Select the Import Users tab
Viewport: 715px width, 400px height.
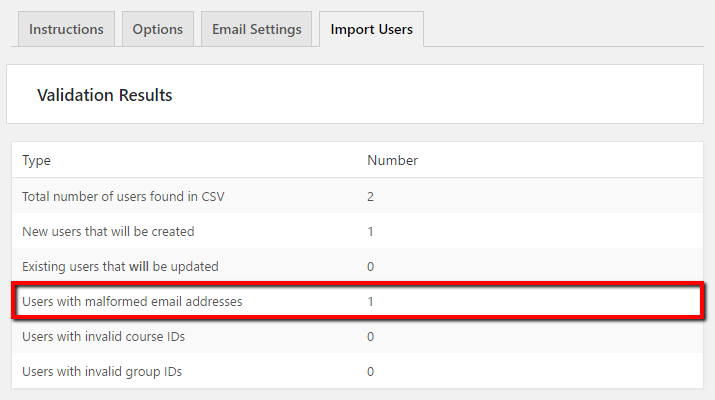click(x=371, y=29)
